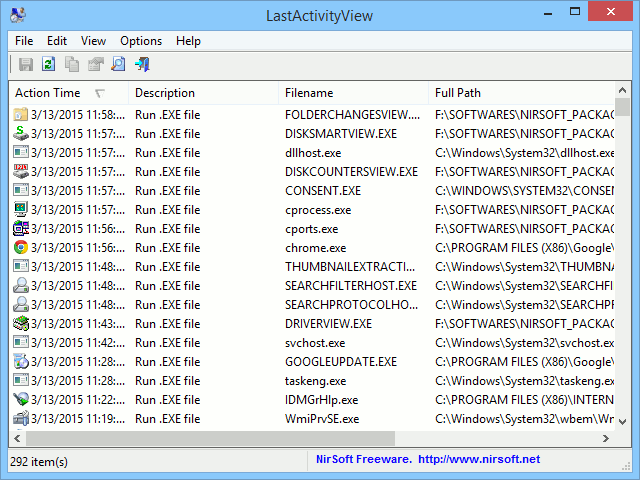Open the File menu
640x480 pixels.
tap(24, 41)
